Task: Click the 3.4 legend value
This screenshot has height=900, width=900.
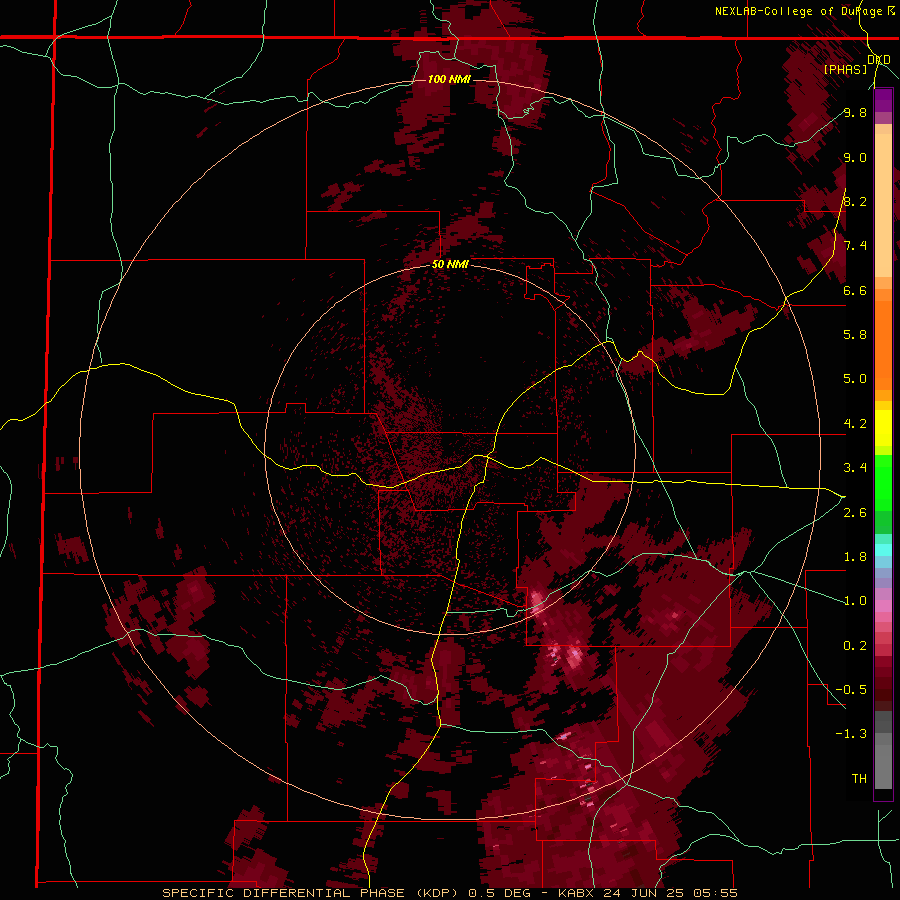Action: pyautogui.click(x=855, y=468)
